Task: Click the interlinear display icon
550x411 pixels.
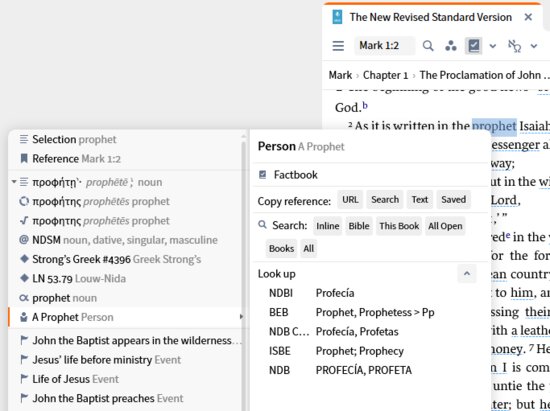Action: [515, 46]
